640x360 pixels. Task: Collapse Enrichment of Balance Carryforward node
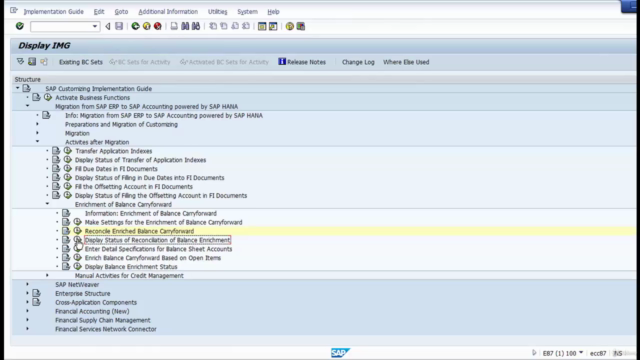pyautogui.click(x=47, y=204)
